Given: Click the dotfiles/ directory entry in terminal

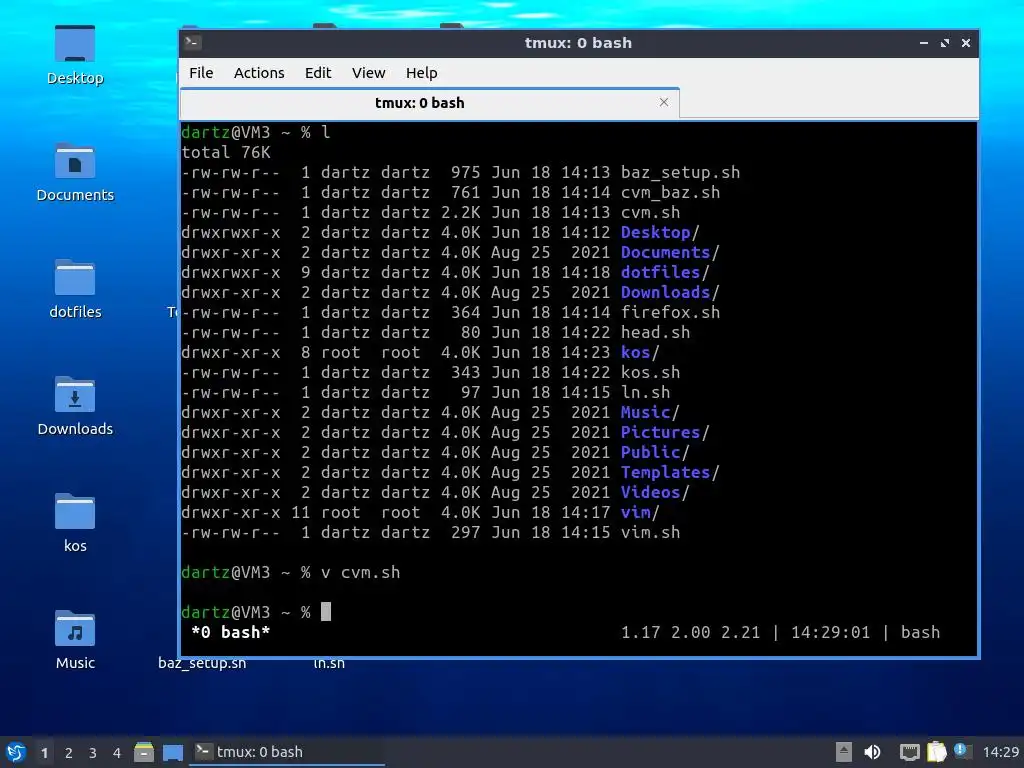Looking at the screenshot, I should (665, 272).
